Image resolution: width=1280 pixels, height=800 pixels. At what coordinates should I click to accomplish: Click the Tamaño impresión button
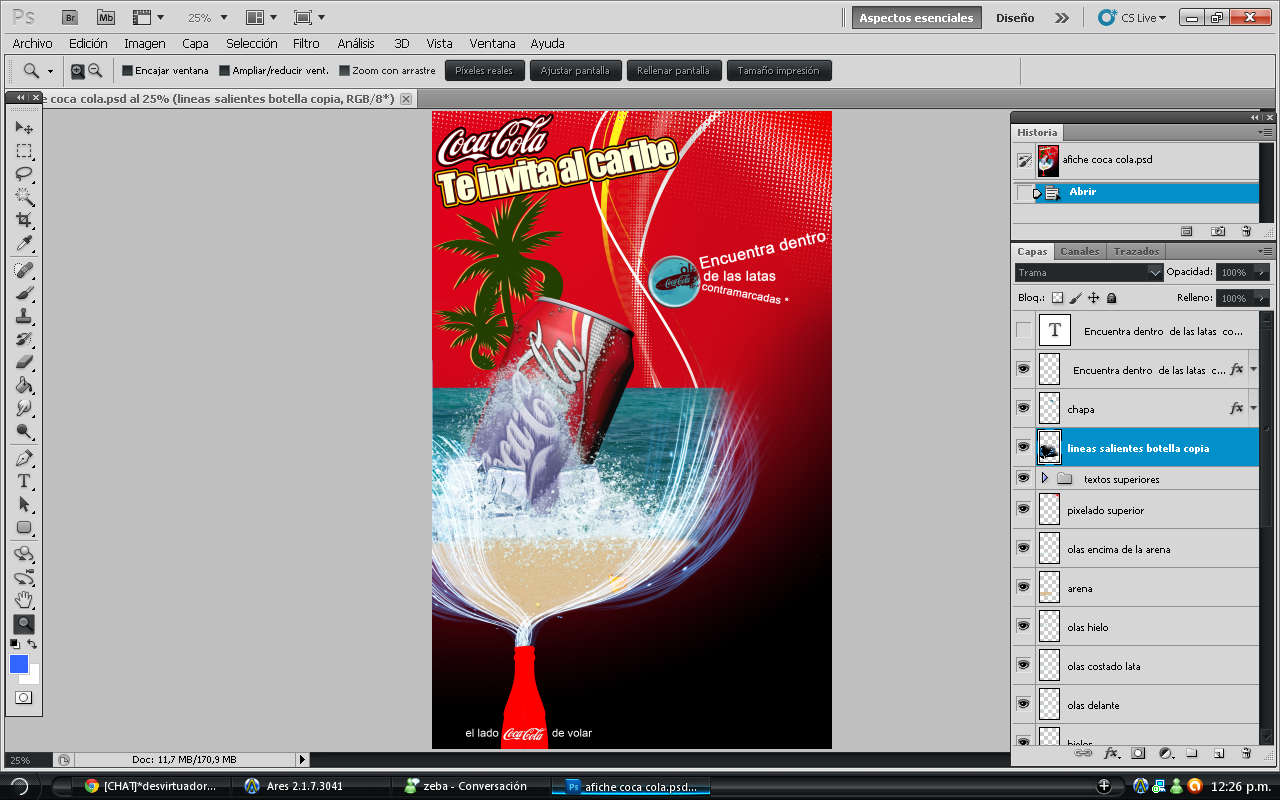point(779,71)
